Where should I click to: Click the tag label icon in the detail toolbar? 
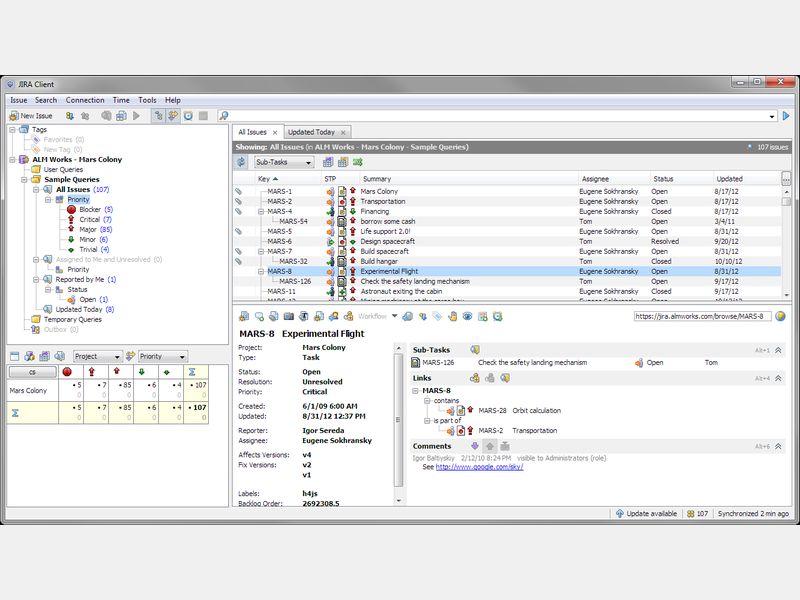pos(437,317)
